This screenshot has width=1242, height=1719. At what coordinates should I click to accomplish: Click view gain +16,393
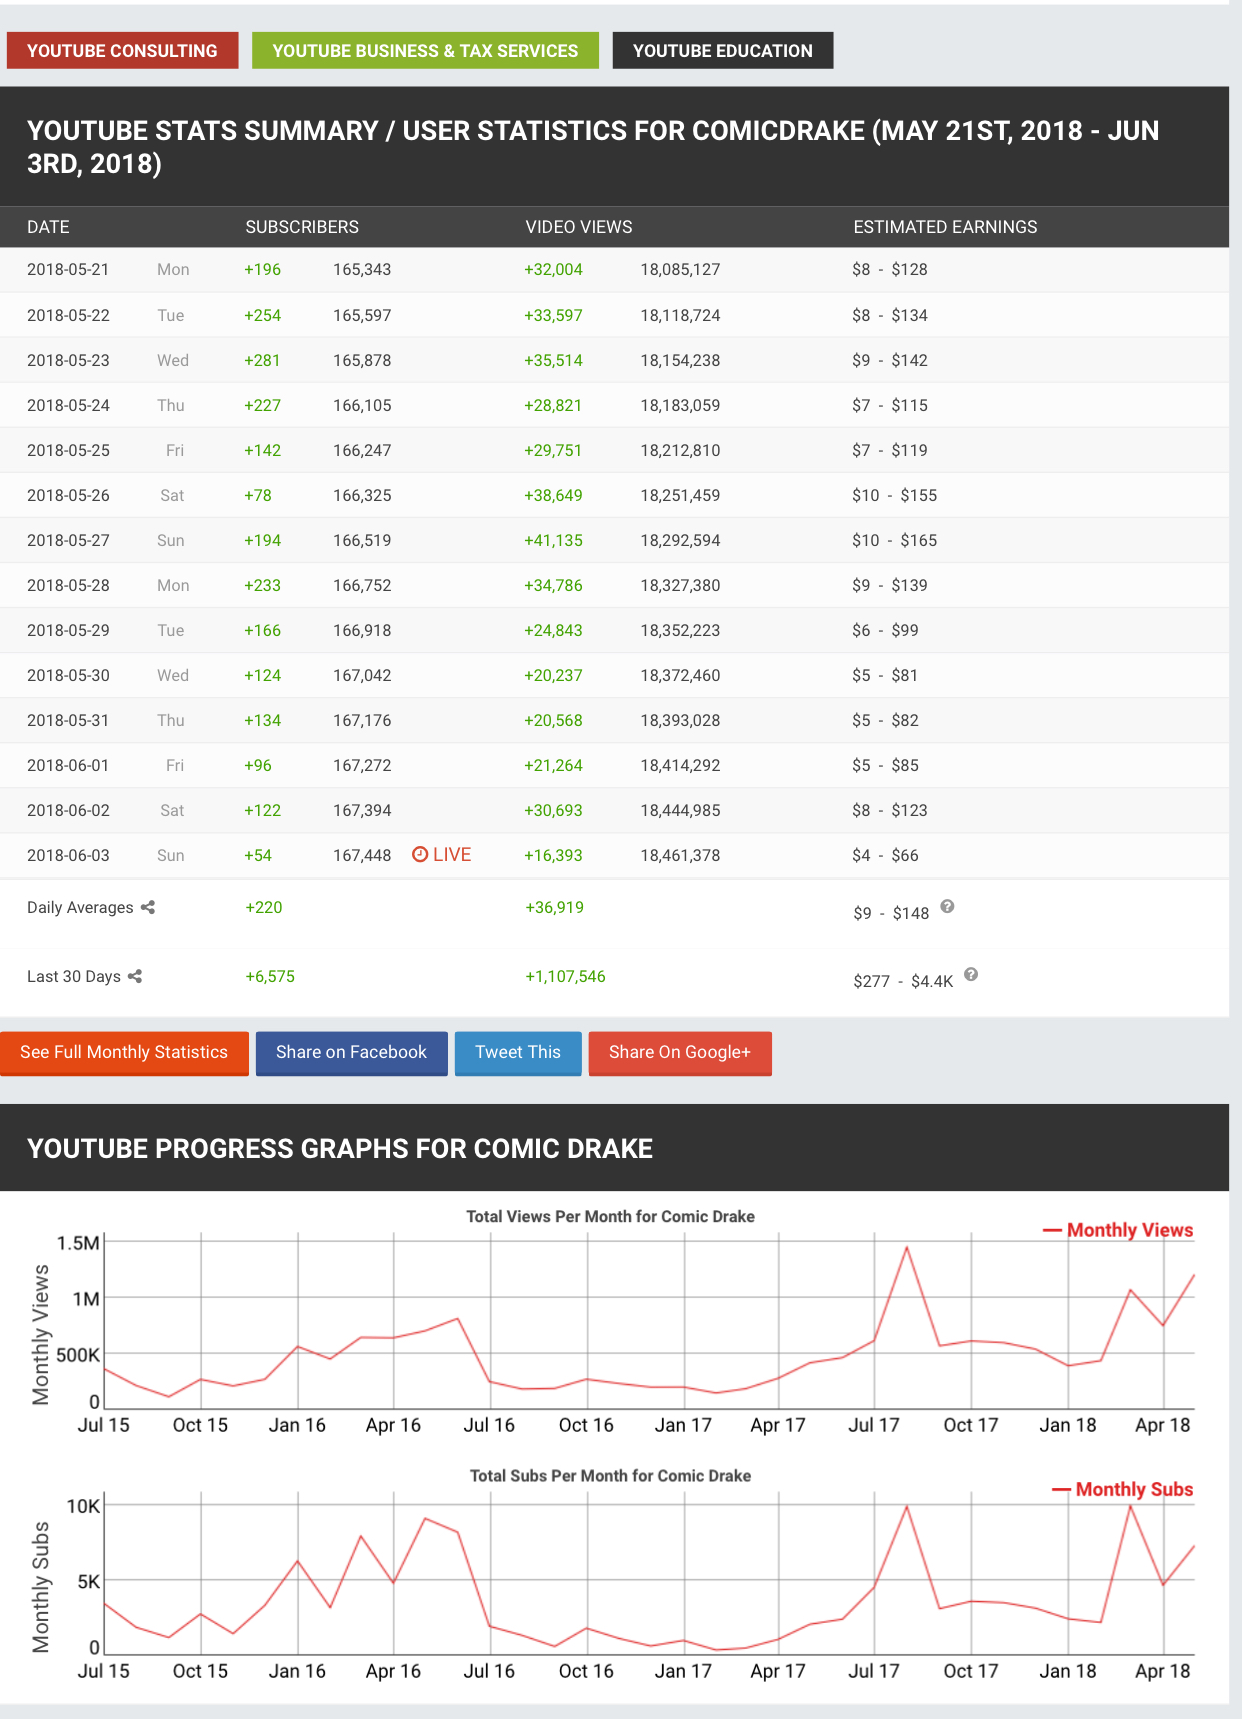[x=553, y=855]
